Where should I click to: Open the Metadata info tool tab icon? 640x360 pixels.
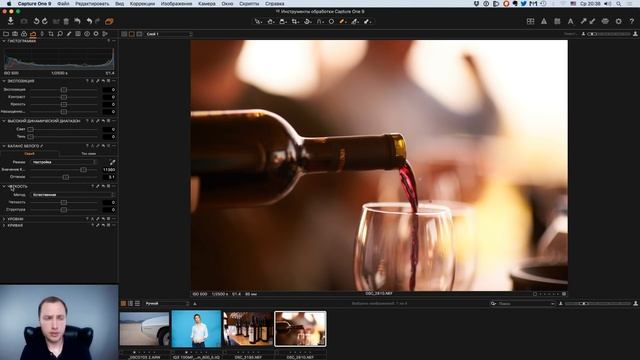[x=87, y=34]
